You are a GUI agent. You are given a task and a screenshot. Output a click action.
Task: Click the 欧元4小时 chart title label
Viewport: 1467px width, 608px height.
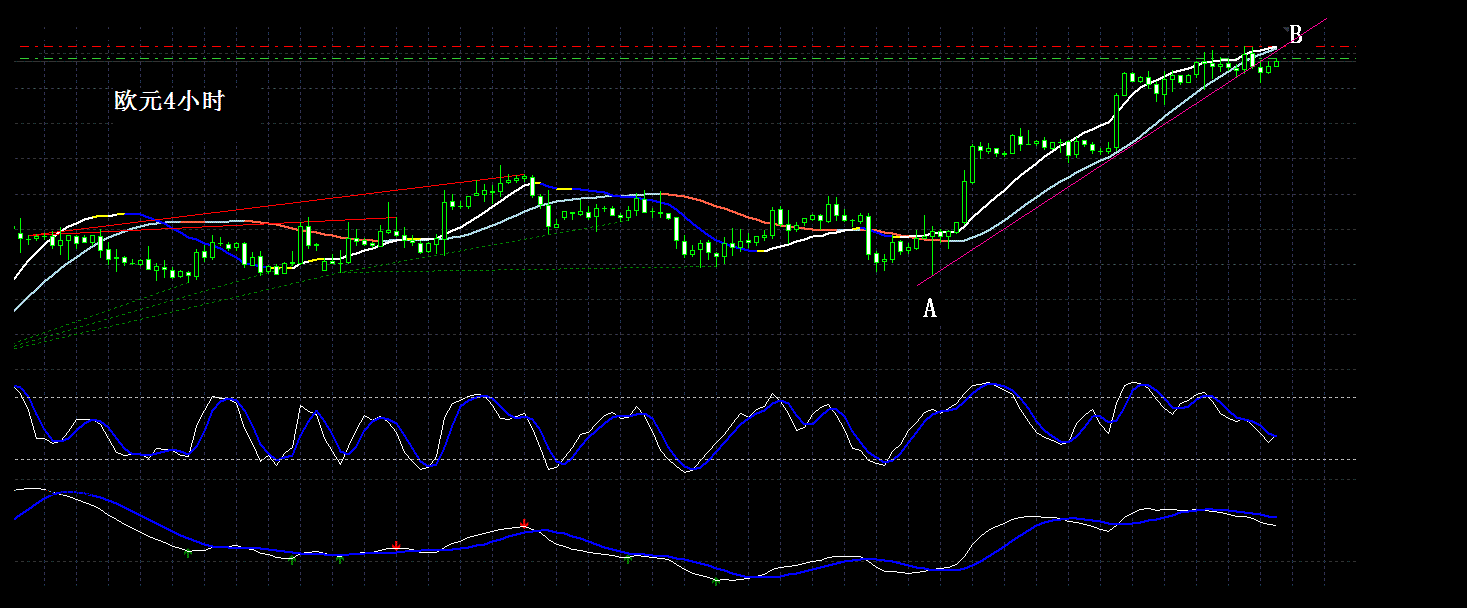[169, 101]
